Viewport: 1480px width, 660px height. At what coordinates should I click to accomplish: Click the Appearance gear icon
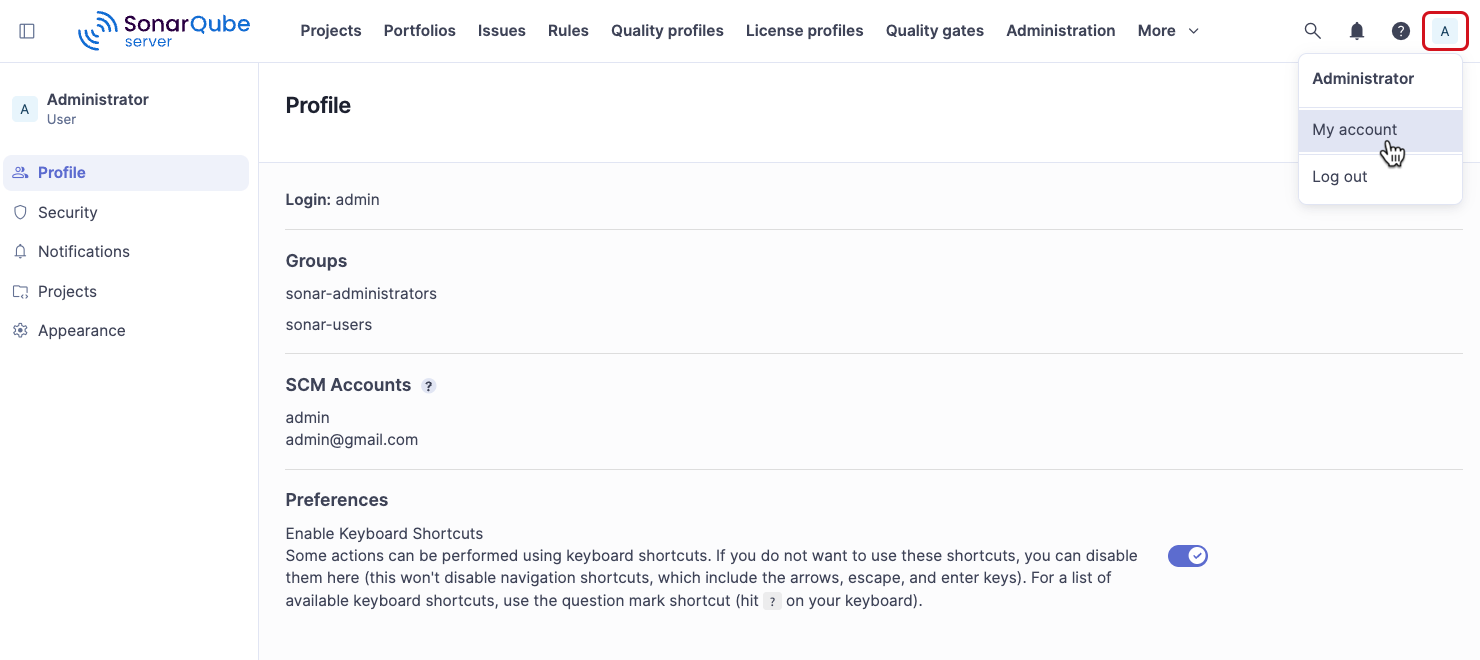tap(20, 330)
